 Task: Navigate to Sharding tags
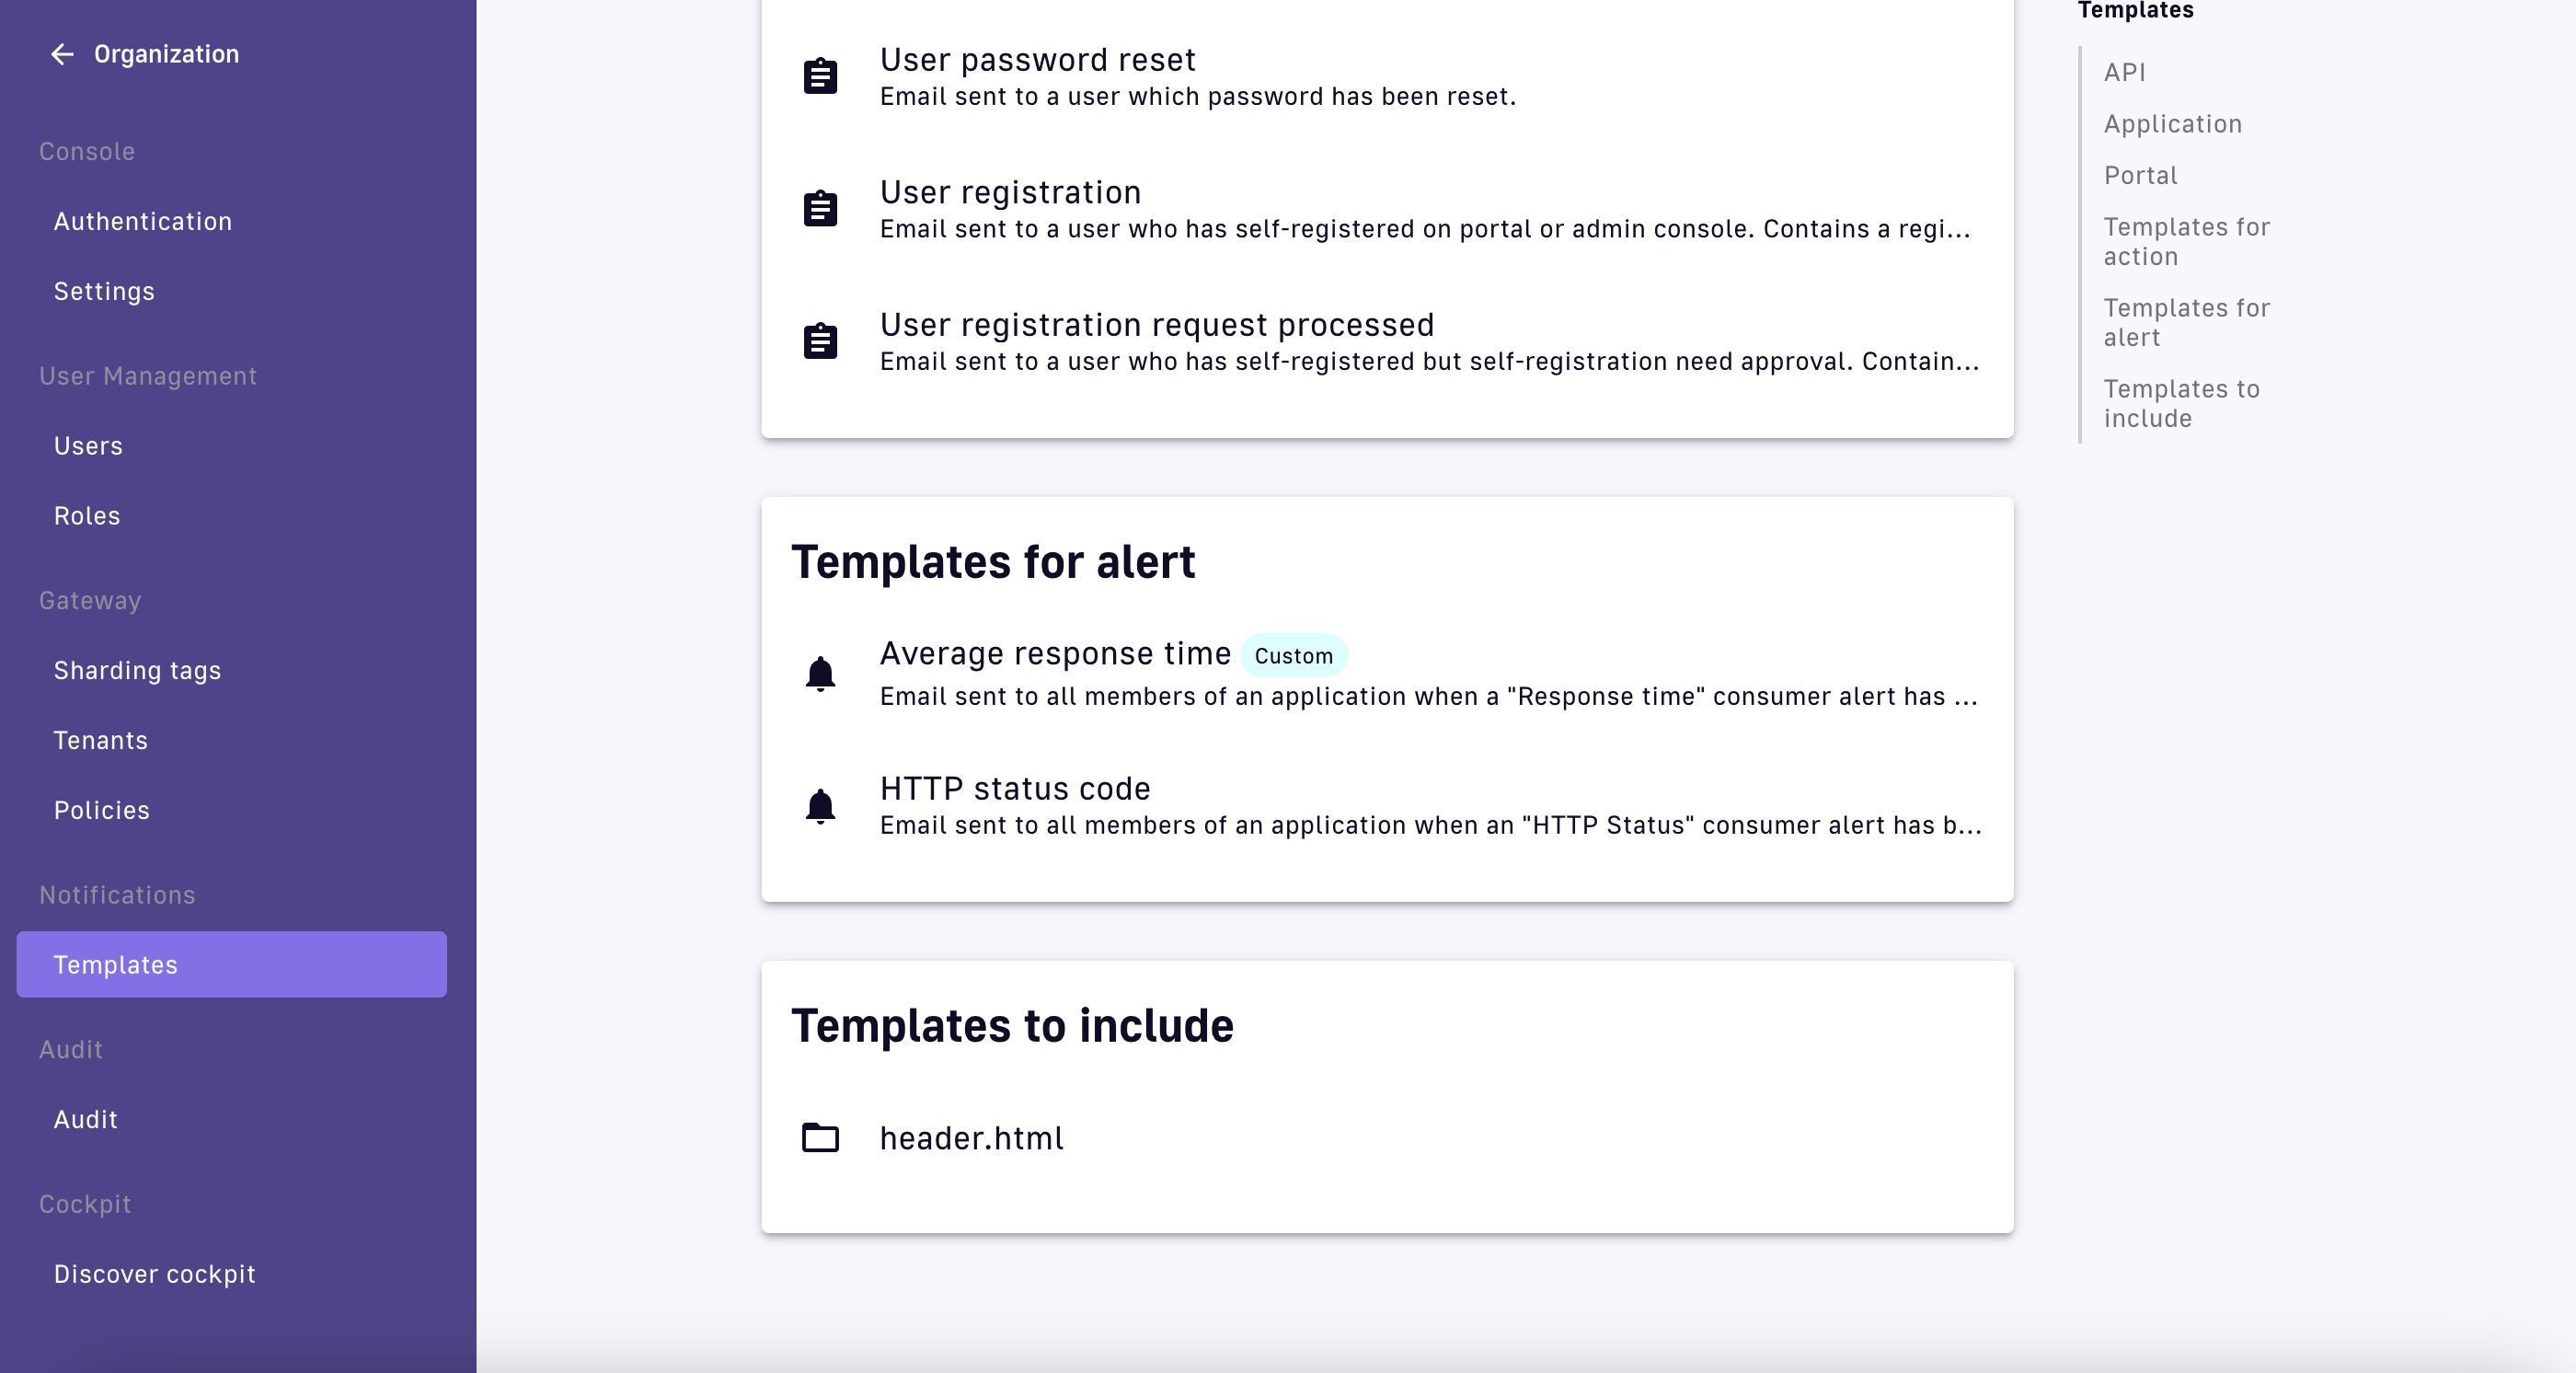click(x=137, y=670)
